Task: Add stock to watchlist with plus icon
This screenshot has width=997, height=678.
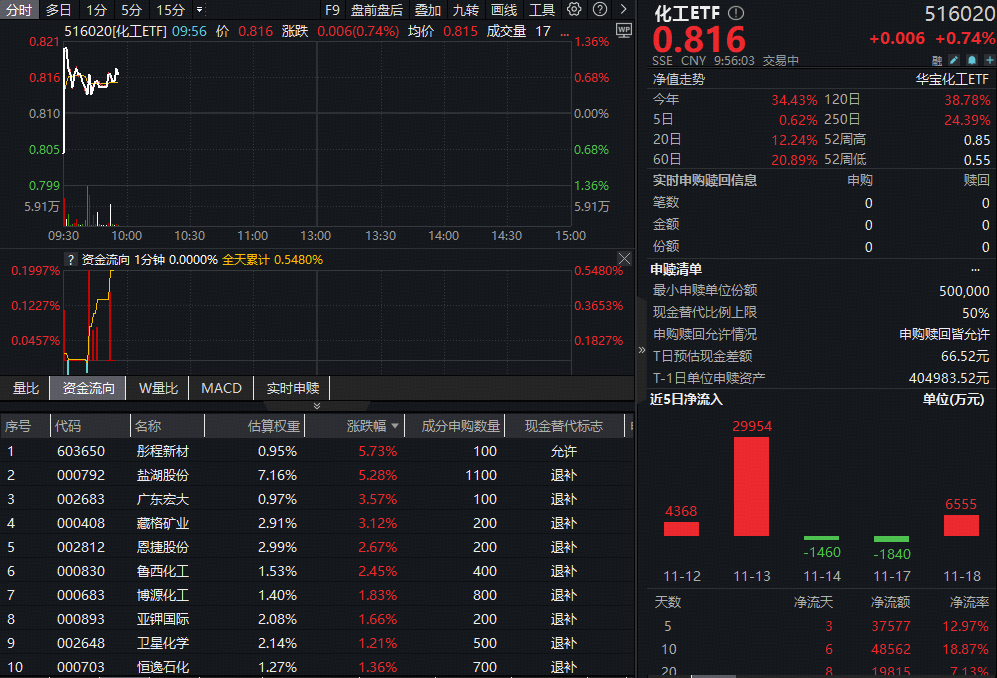Action: 986,60
